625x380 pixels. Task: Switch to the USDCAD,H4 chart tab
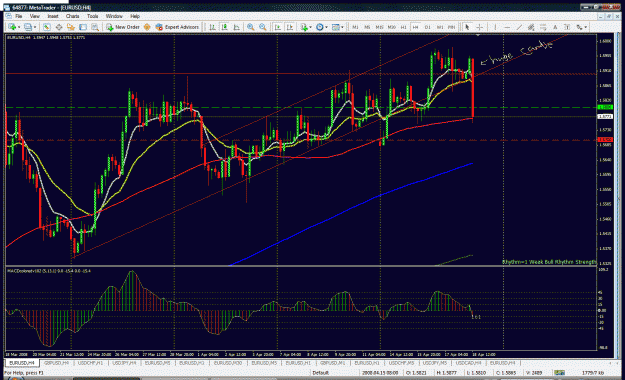pyautogui.click(x=468, y=363)
